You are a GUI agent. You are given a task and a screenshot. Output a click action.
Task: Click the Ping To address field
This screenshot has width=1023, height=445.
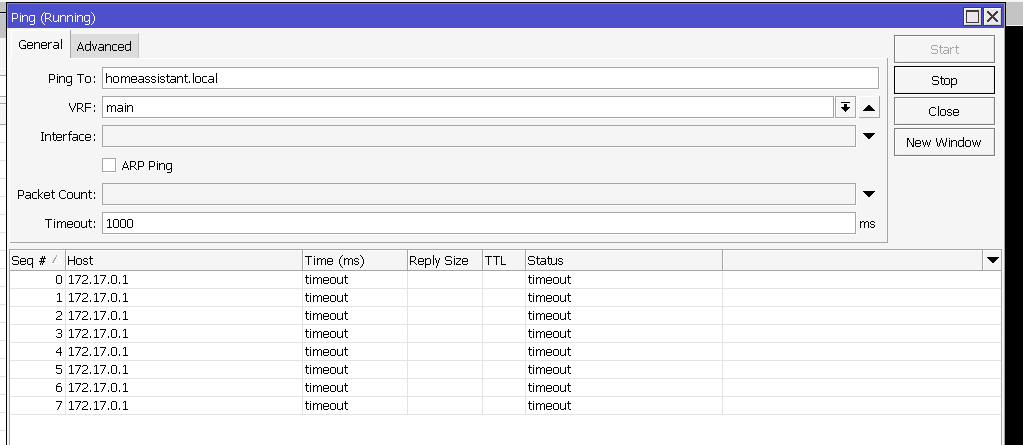pos(490,78)
